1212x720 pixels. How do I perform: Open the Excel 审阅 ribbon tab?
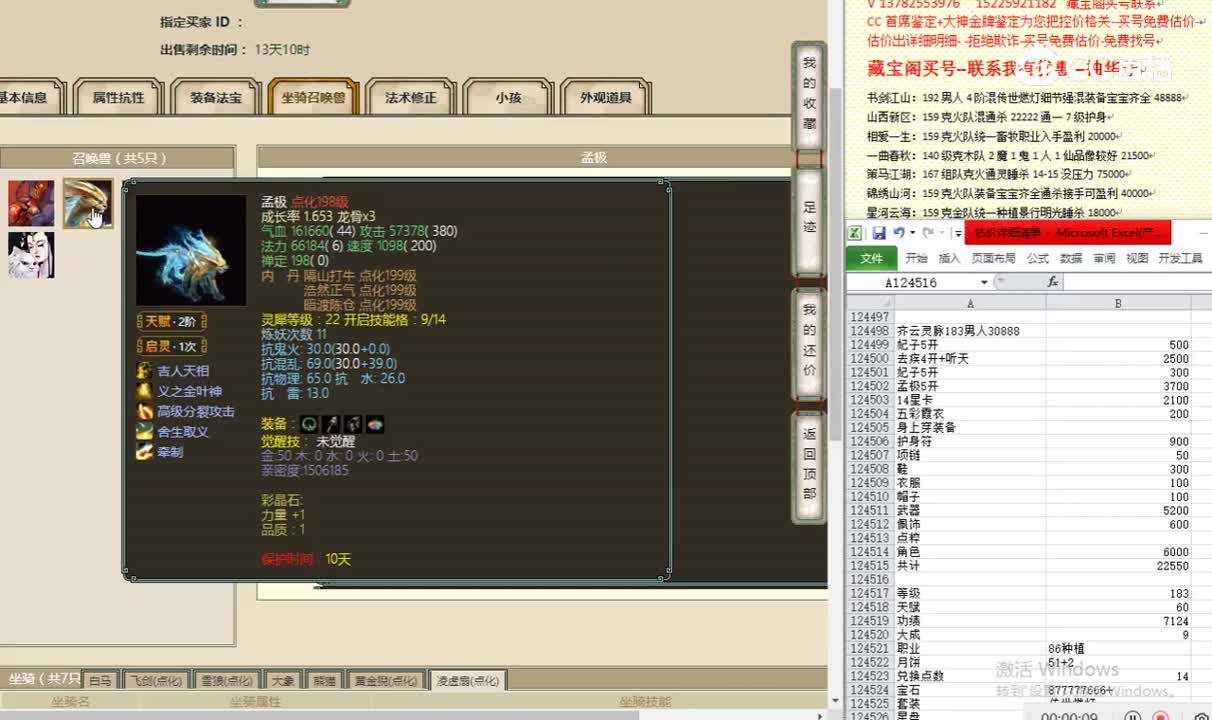pos(1104,258)
